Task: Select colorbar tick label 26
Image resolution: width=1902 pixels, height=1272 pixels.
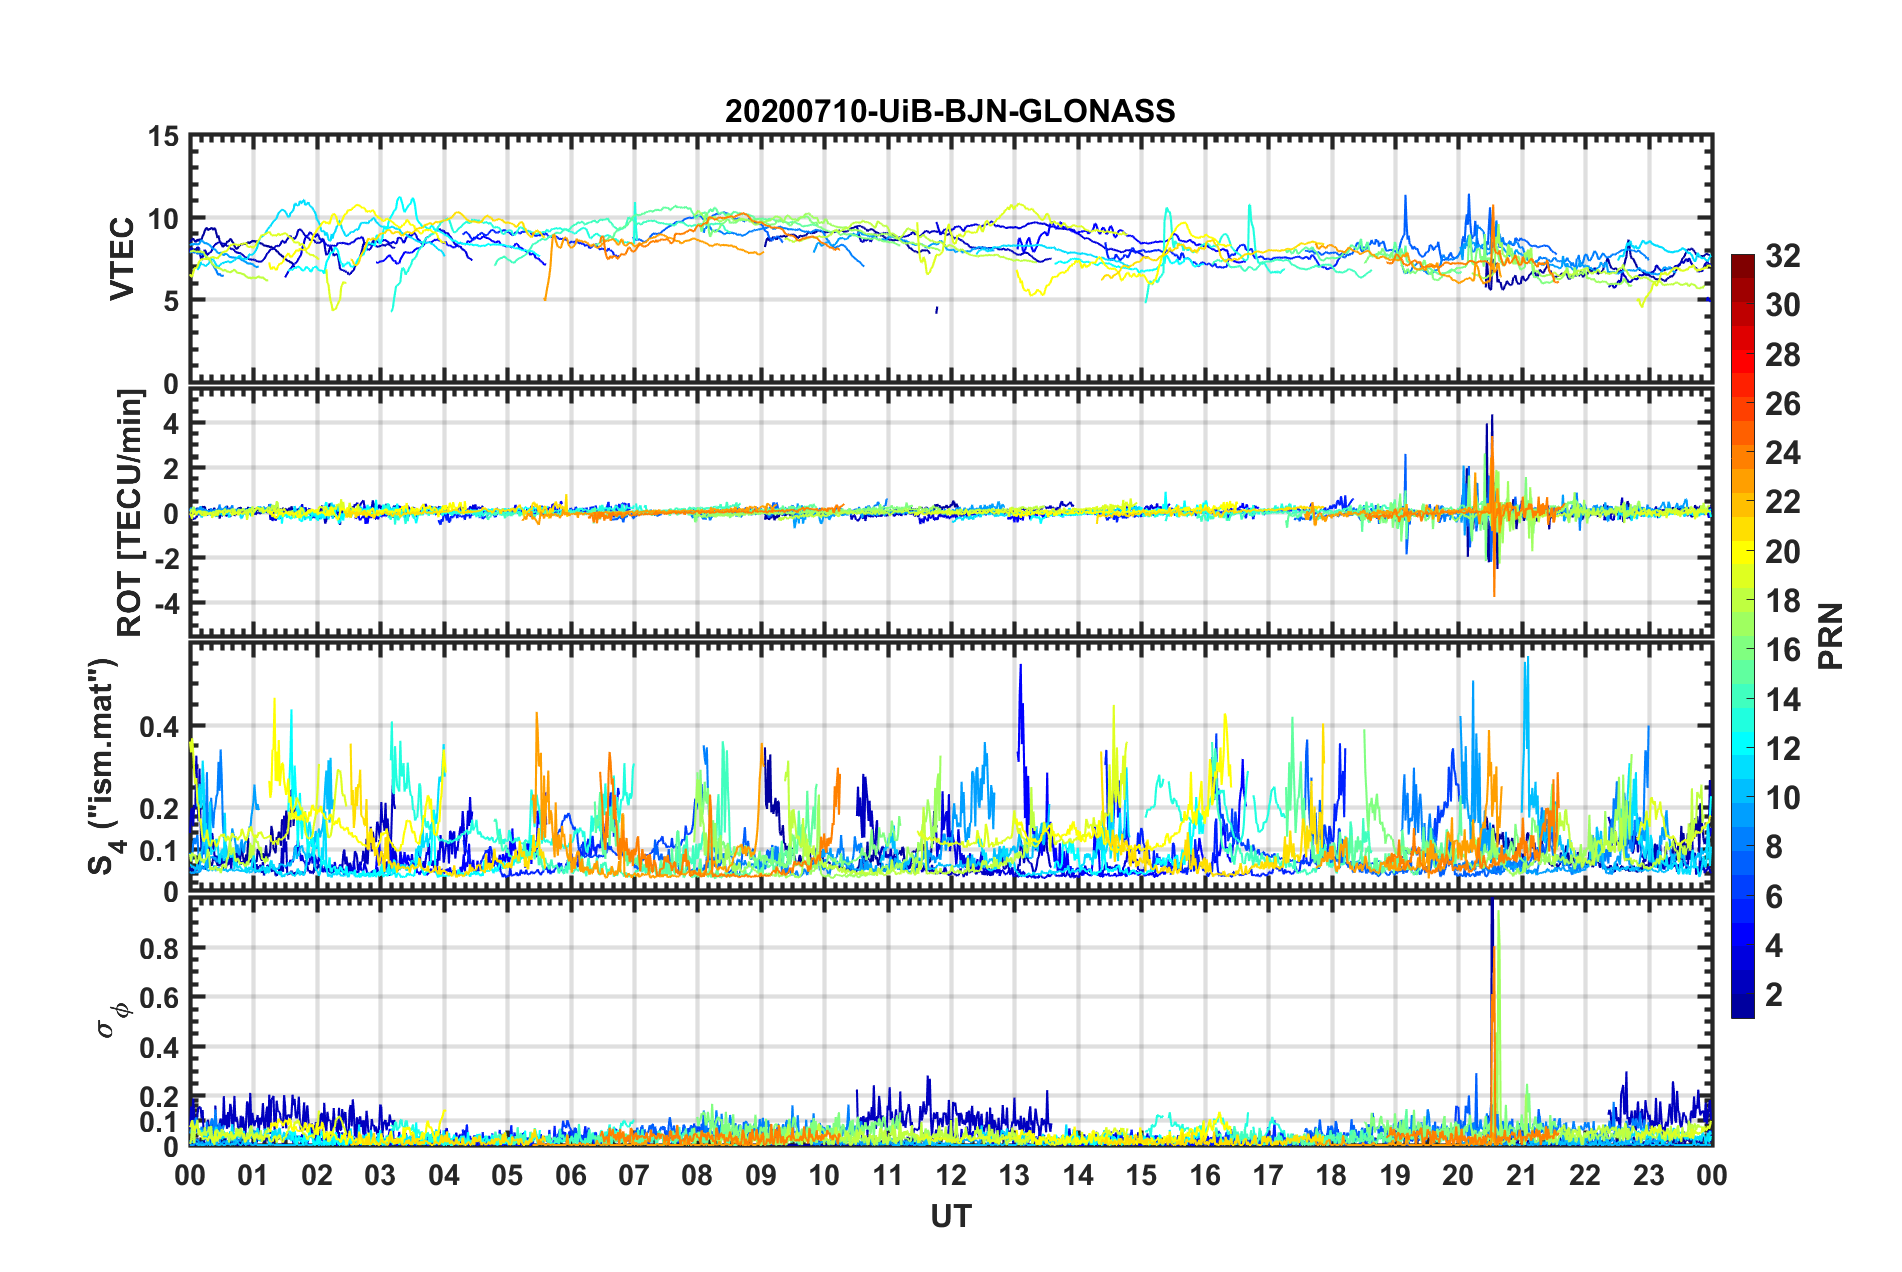Action: pos(1782,404)
